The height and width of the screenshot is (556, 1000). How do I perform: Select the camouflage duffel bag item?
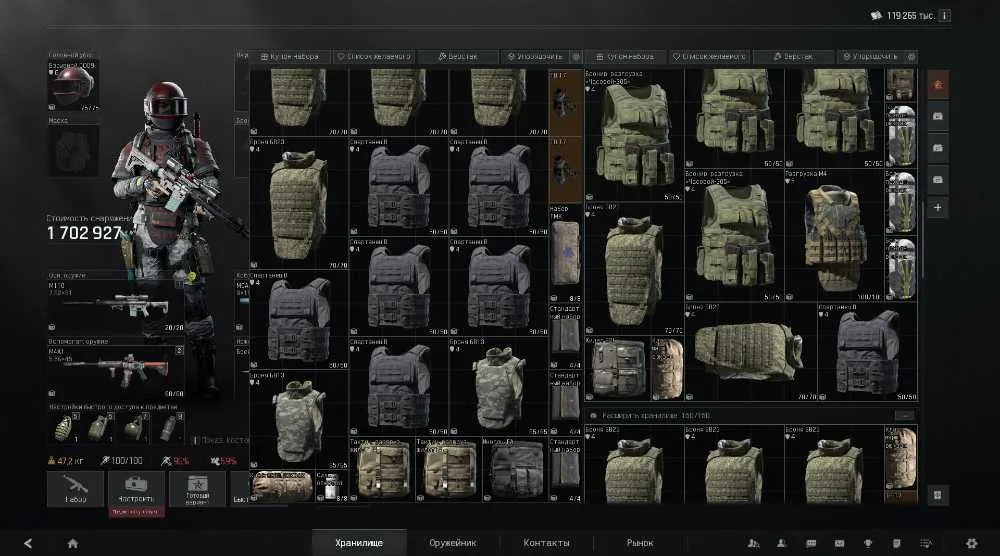283,486
